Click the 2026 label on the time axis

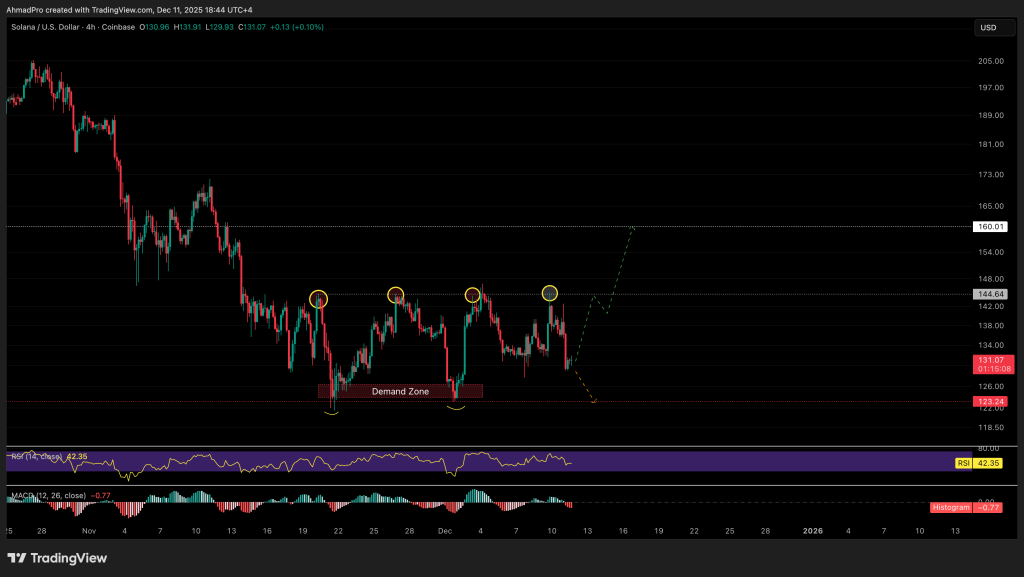[x=813, y=530]
